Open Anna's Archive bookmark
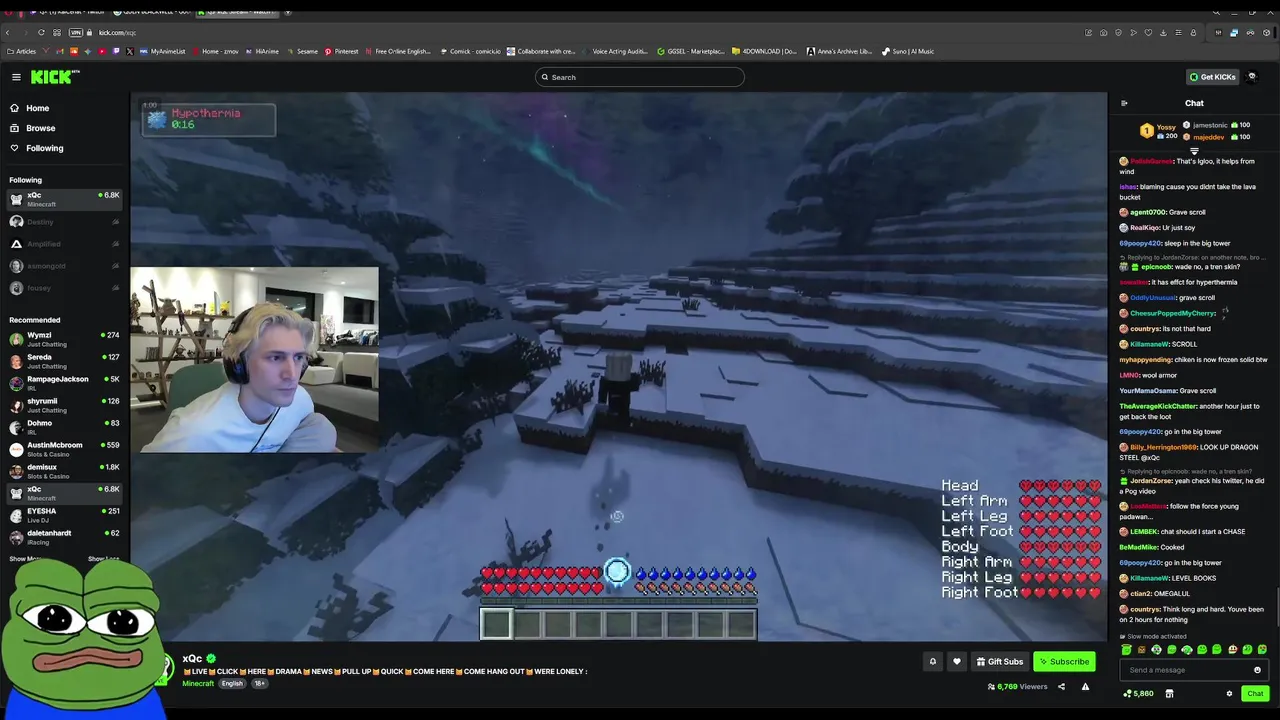Image resolution: width=1280 pixels, height=720 pixels. (x=839, y=51)
